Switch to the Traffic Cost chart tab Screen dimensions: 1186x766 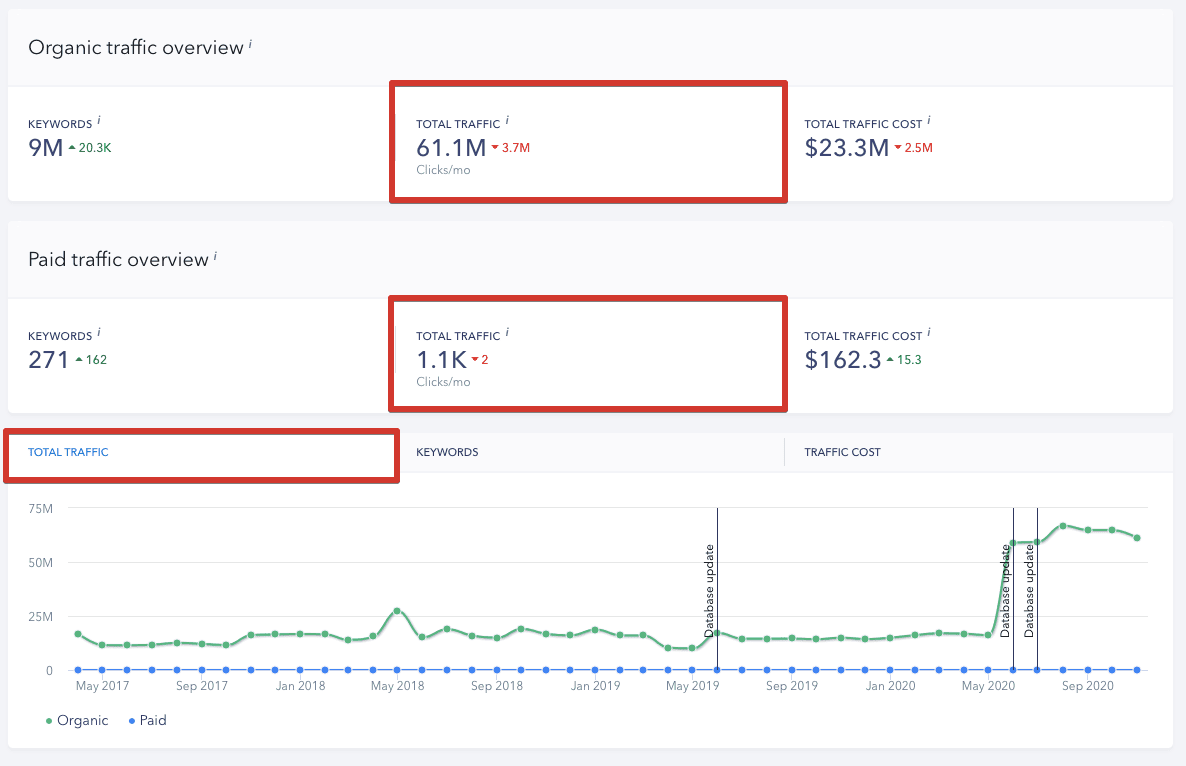point(842,452)
